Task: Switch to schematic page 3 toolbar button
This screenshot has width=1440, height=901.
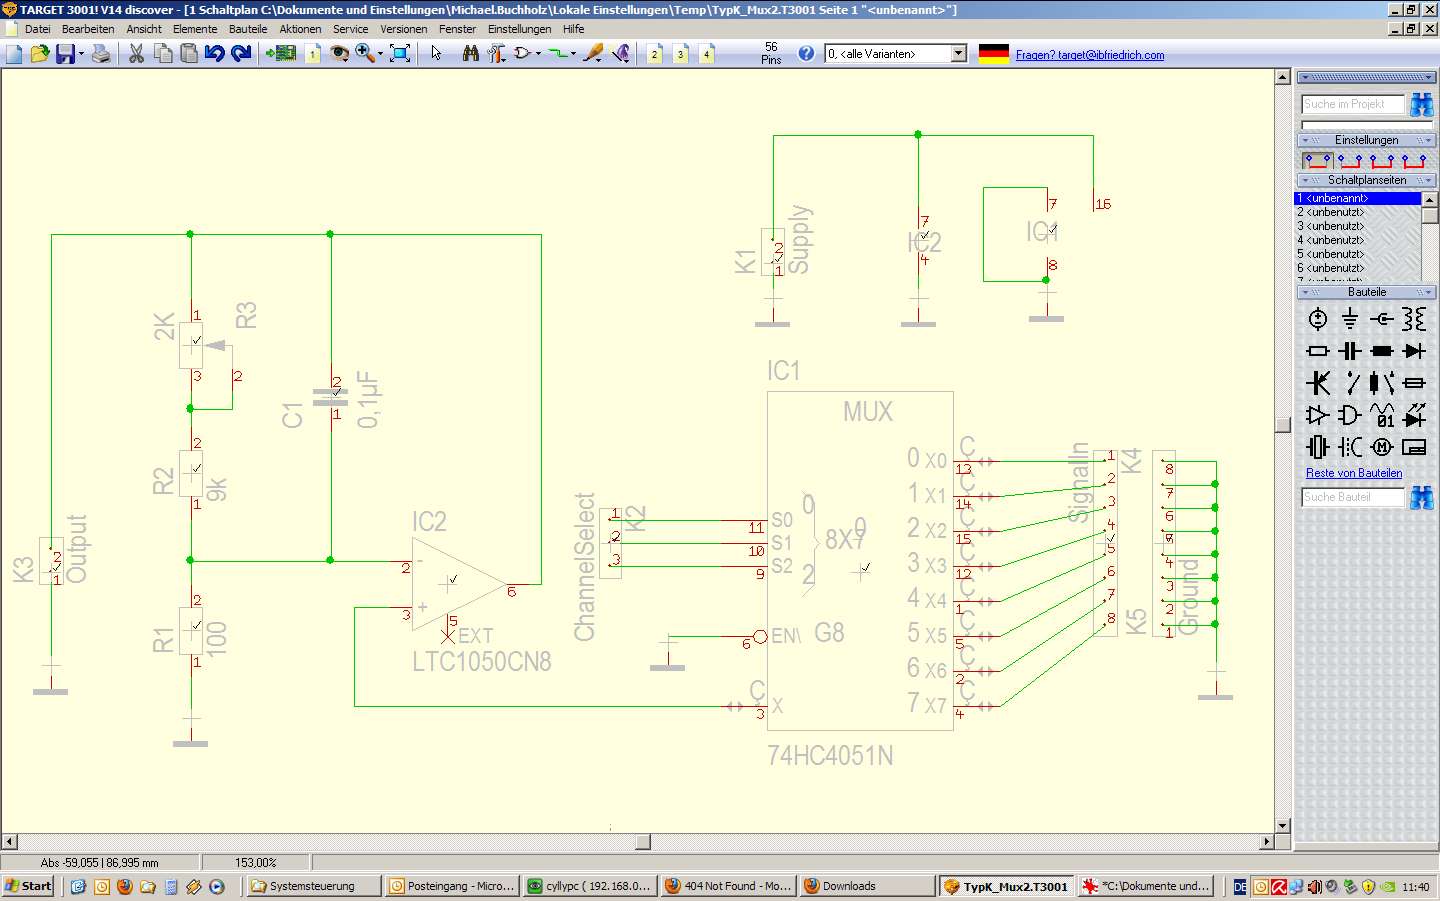Action: (x=681, y=54)
